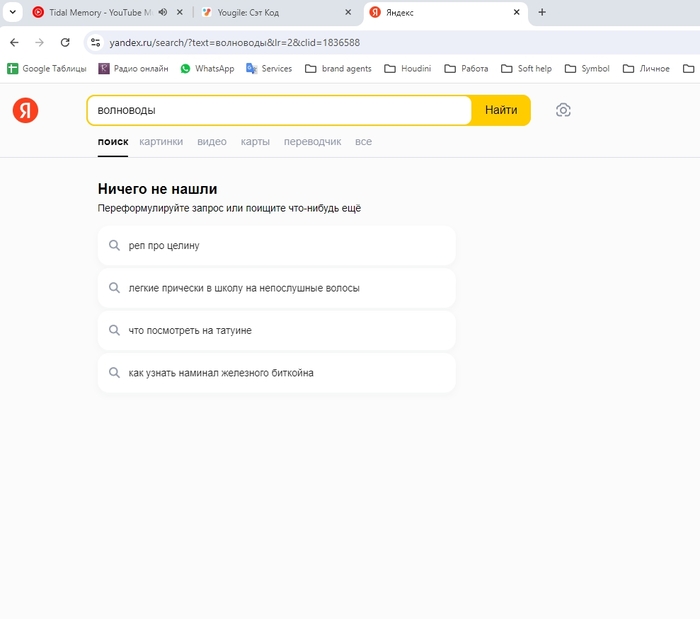Click the magnifier icon beside что посмотреть на татуине
This screenshot has width=700, height=619.
pos(114,330)
